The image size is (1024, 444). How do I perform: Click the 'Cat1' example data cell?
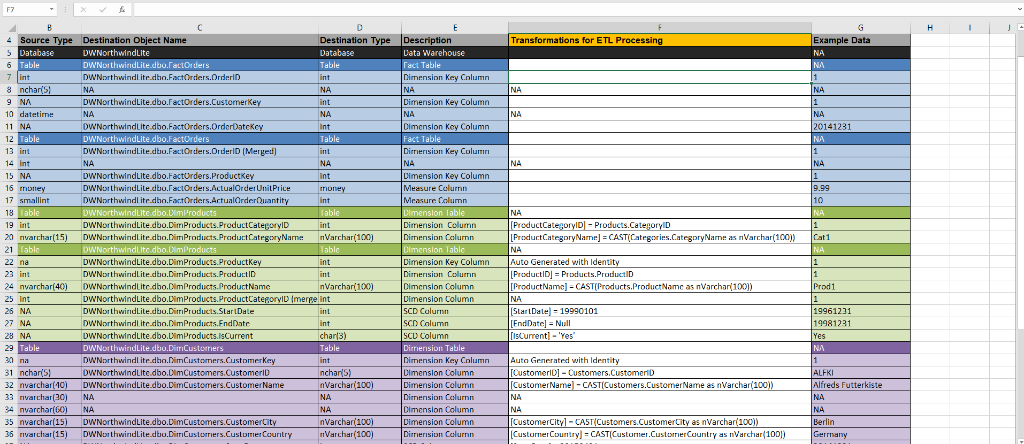861,238
